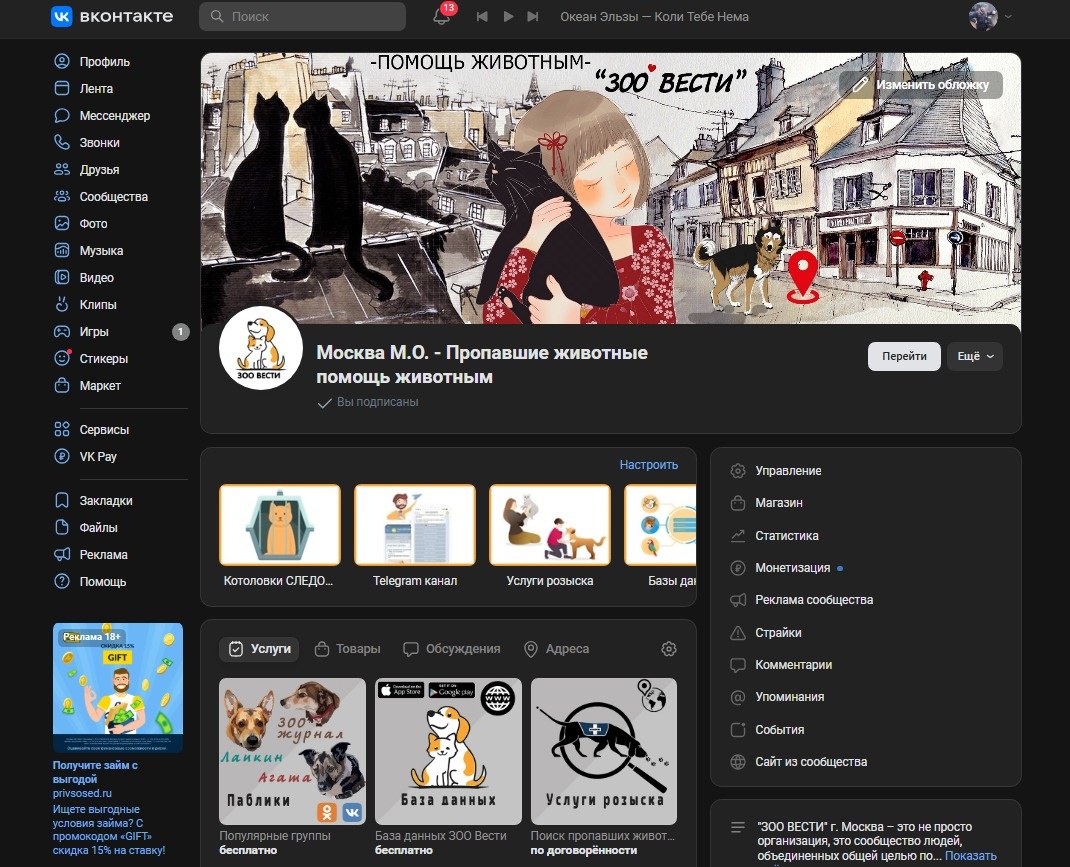Click the loan advertisement image
The height and width of the screenshot is (867, 1070).
[118, 688]
